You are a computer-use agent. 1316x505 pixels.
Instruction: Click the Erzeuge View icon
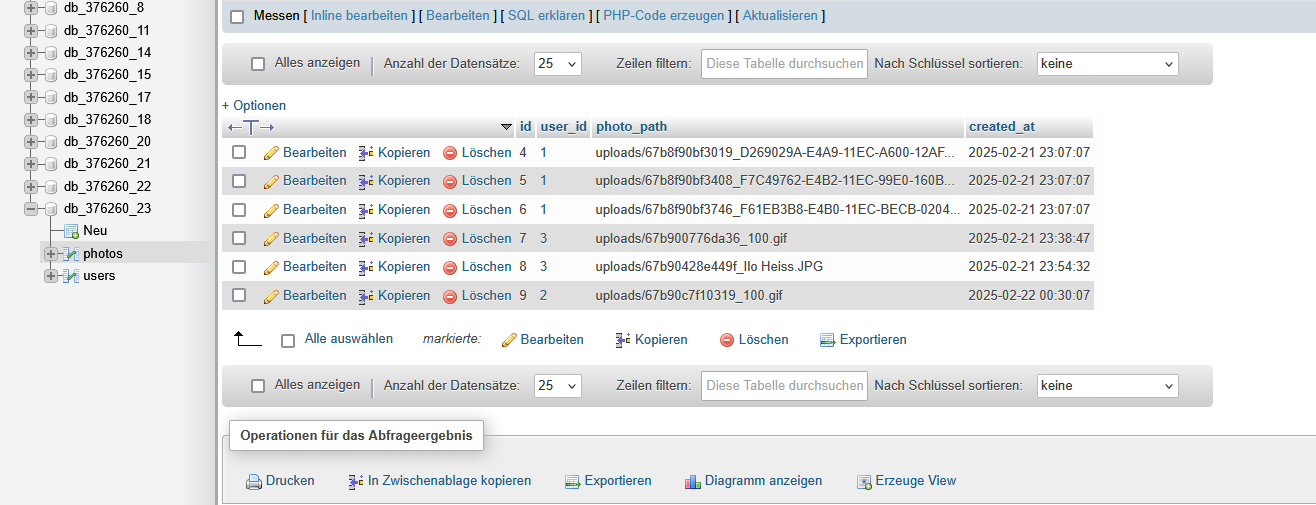pyautogui.click(x=864, y=482)
